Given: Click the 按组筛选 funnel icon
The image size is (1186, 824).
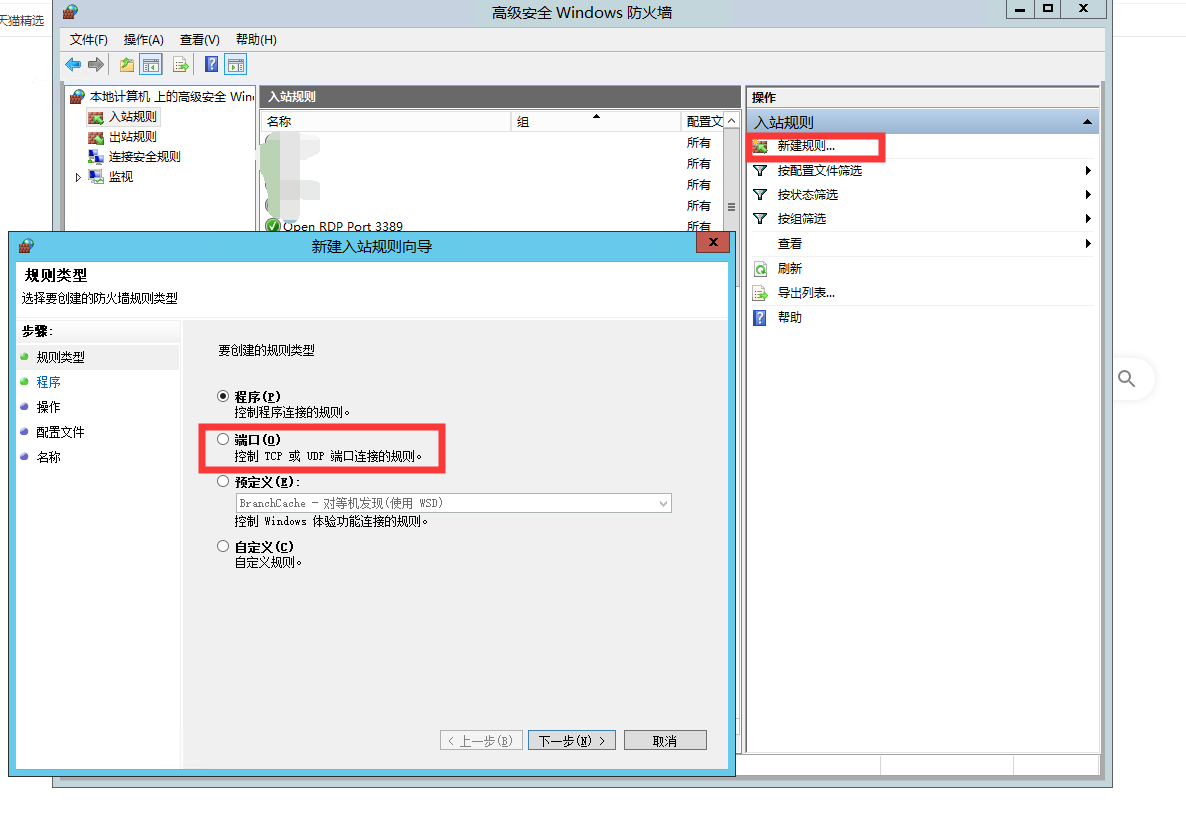Looking at the screenshot, I should click(760, 219).
